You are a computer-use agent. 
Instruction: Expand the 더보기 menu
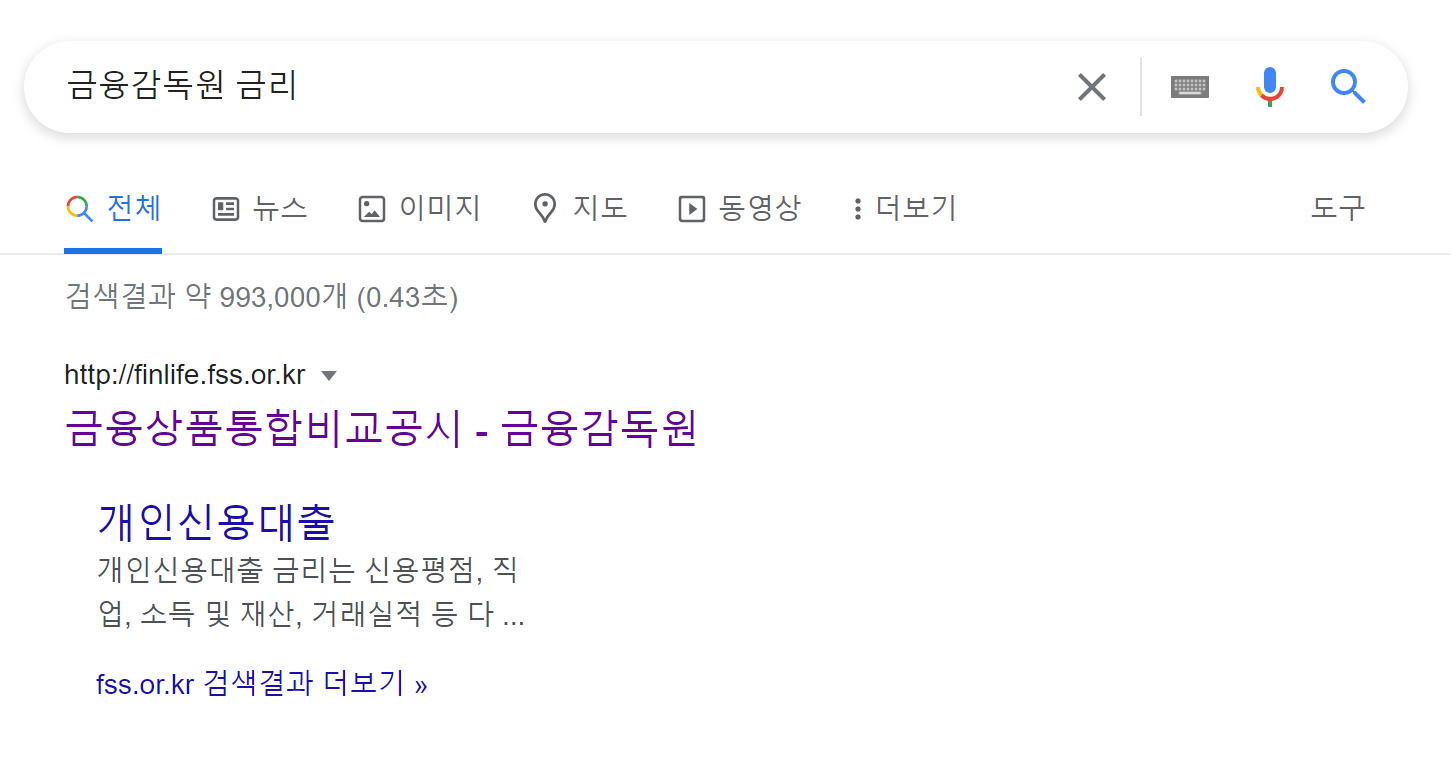pyautogui.click(x=905, y=208)
